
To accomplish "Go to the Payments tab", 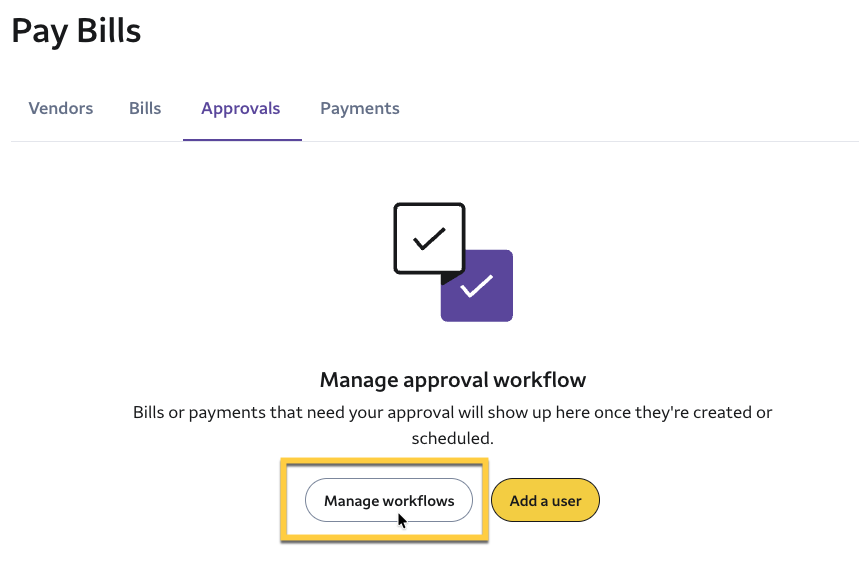I will point(360,108).
